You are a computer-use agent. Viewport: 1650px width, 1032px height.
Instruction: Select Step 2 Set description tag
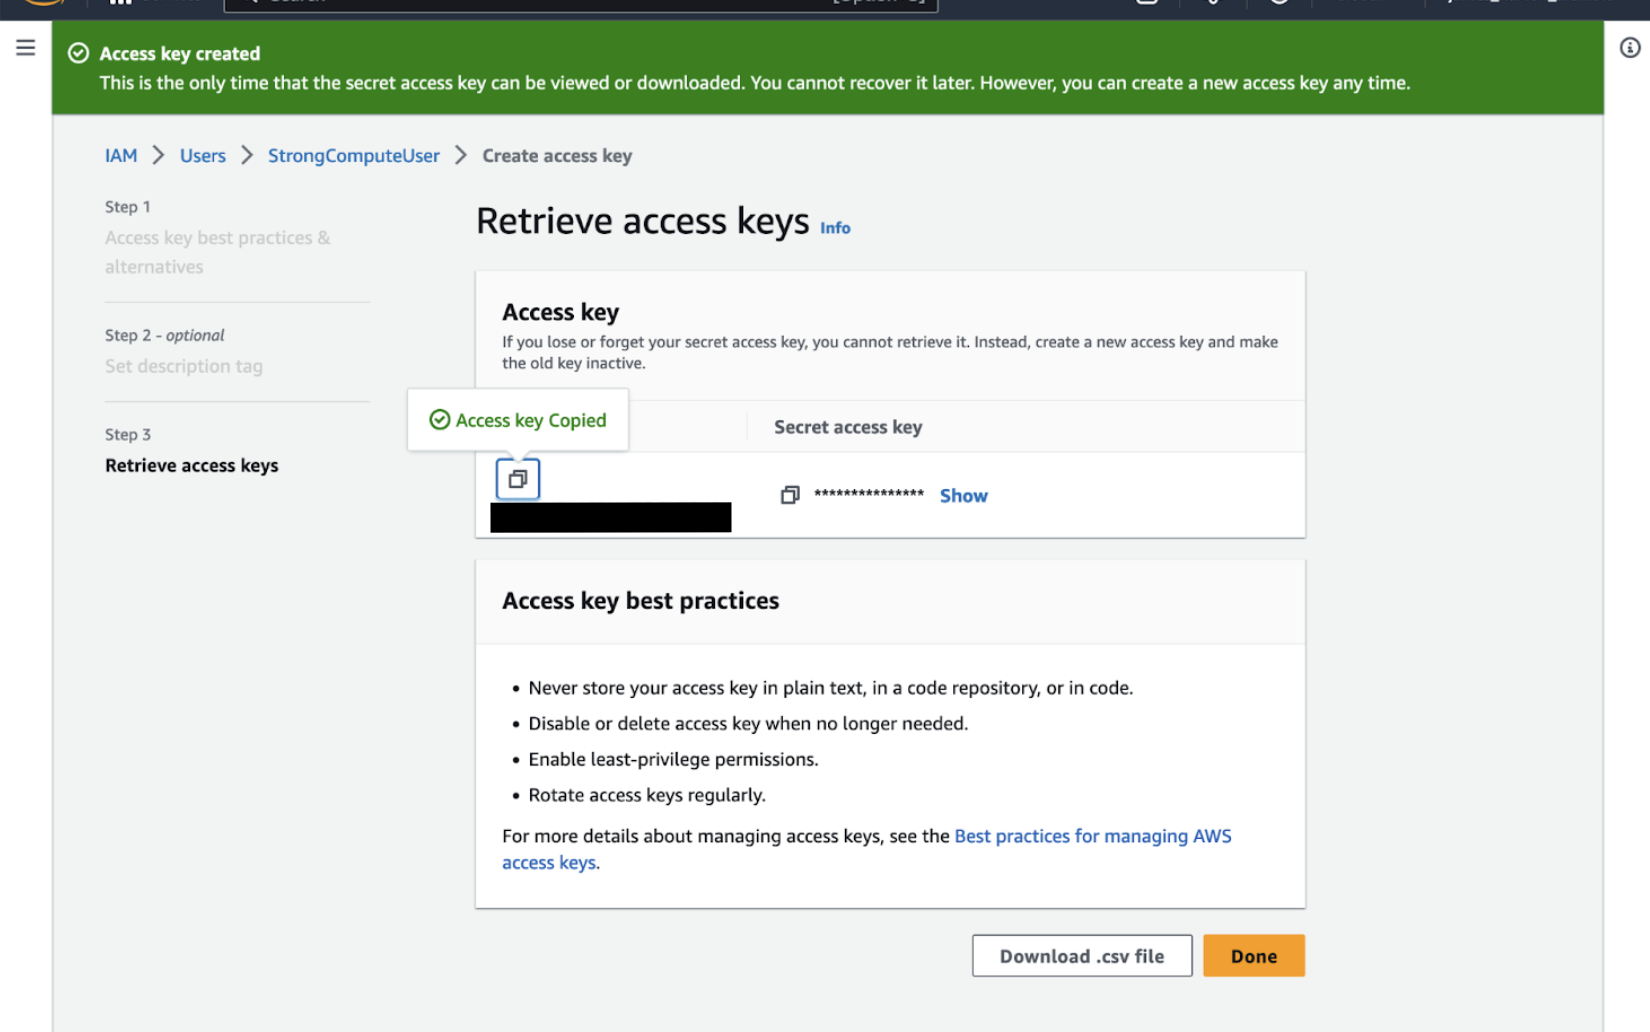(x=184, y=366)
